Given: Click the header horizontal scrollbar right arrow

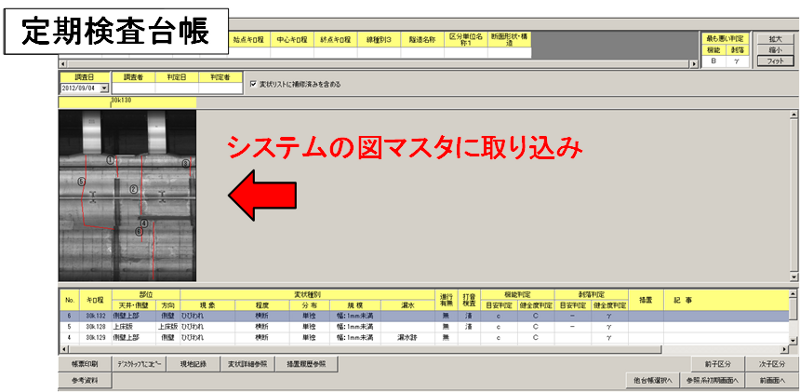Looking at the screenshot, I should [x=693, y=64].
